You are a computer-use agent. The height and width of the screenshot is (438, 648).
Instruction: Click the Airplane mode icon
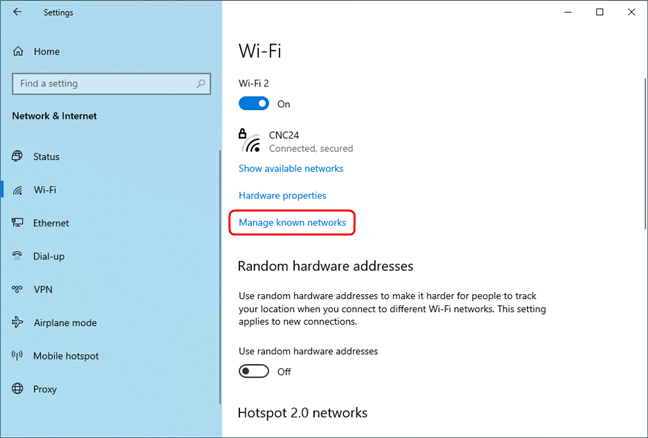click(17, 323)
